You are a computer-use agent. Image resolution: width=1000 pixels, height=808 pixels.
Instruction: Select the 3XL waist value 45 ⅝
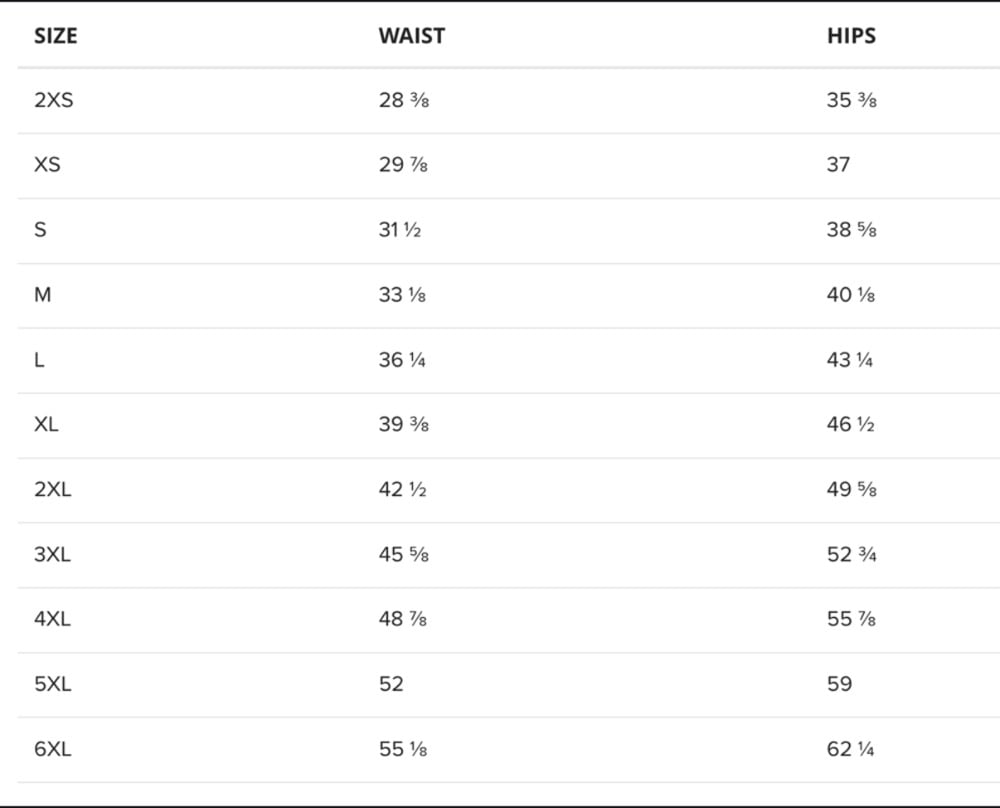pyautogui.click(x=403, y=554)
